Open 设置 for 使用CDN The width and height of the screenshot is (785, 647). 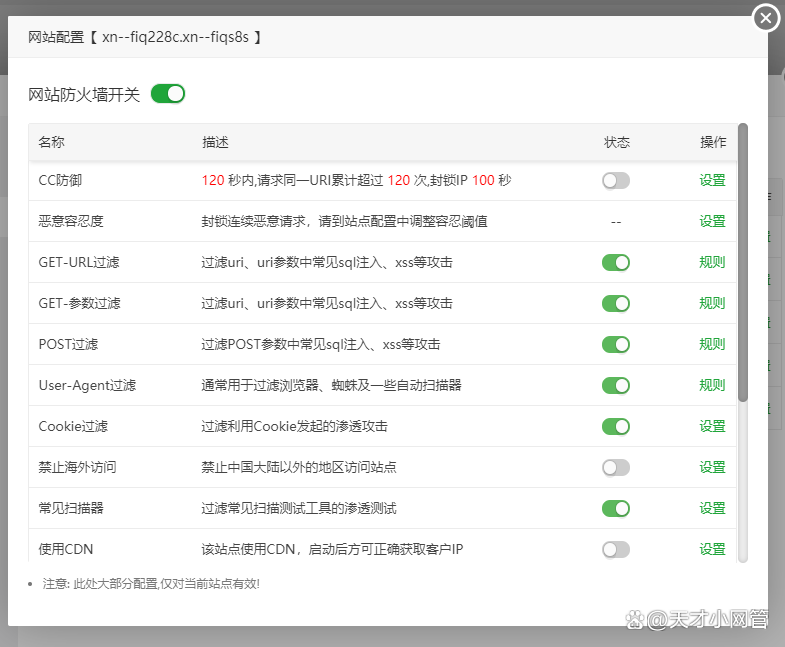pos(712,550)
